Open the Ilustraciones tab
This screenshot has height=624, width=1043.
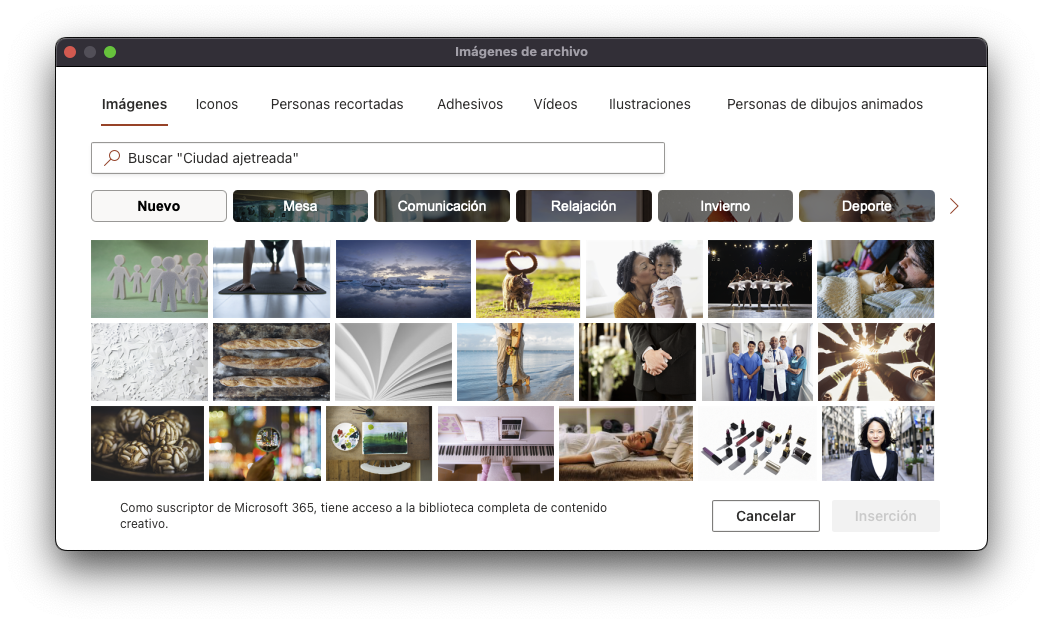(650, 104)
